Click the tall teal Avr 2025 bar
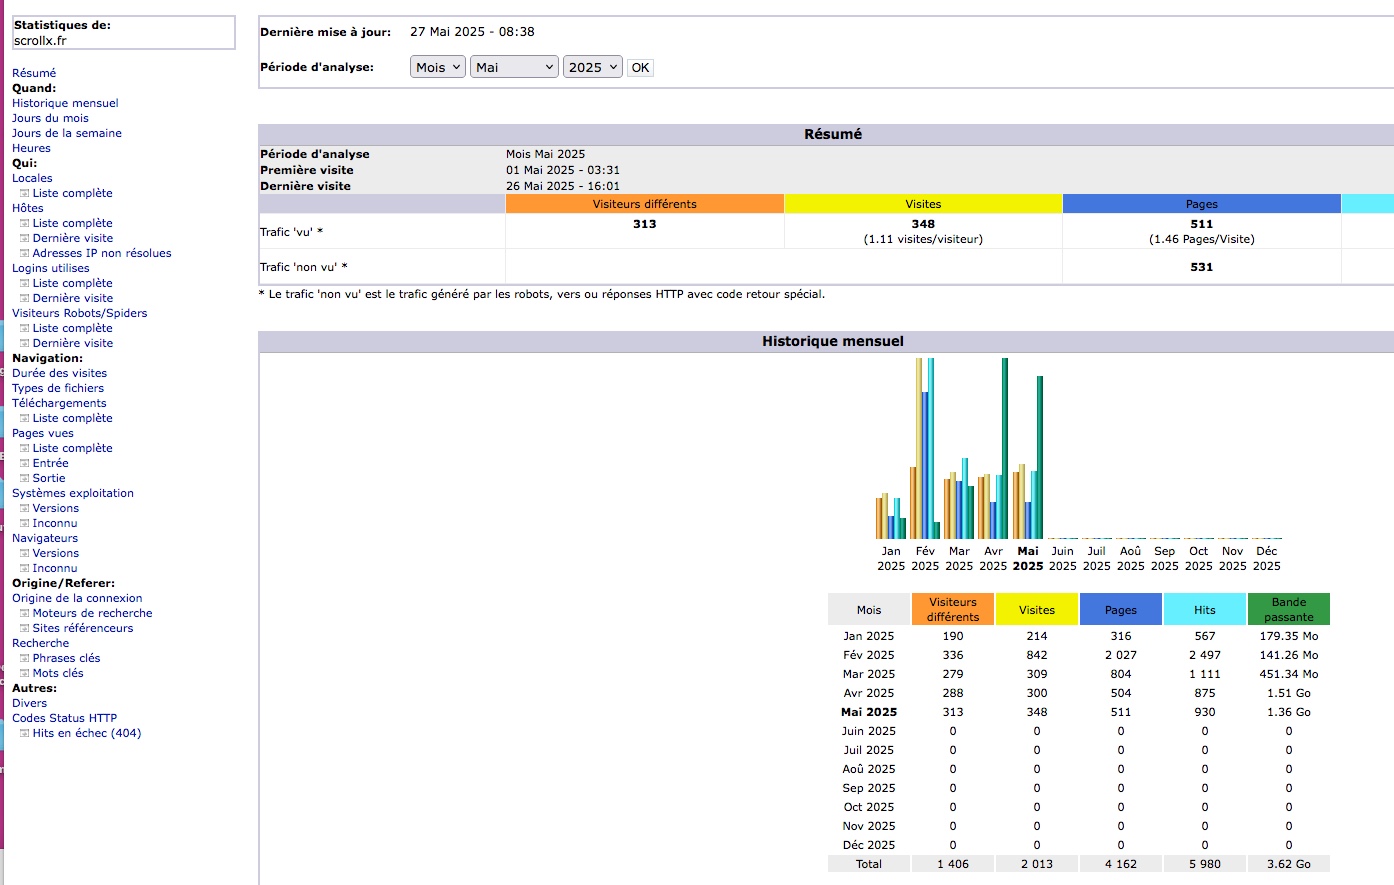Screen dimensions: 1394x885 tap(1005, 450)
